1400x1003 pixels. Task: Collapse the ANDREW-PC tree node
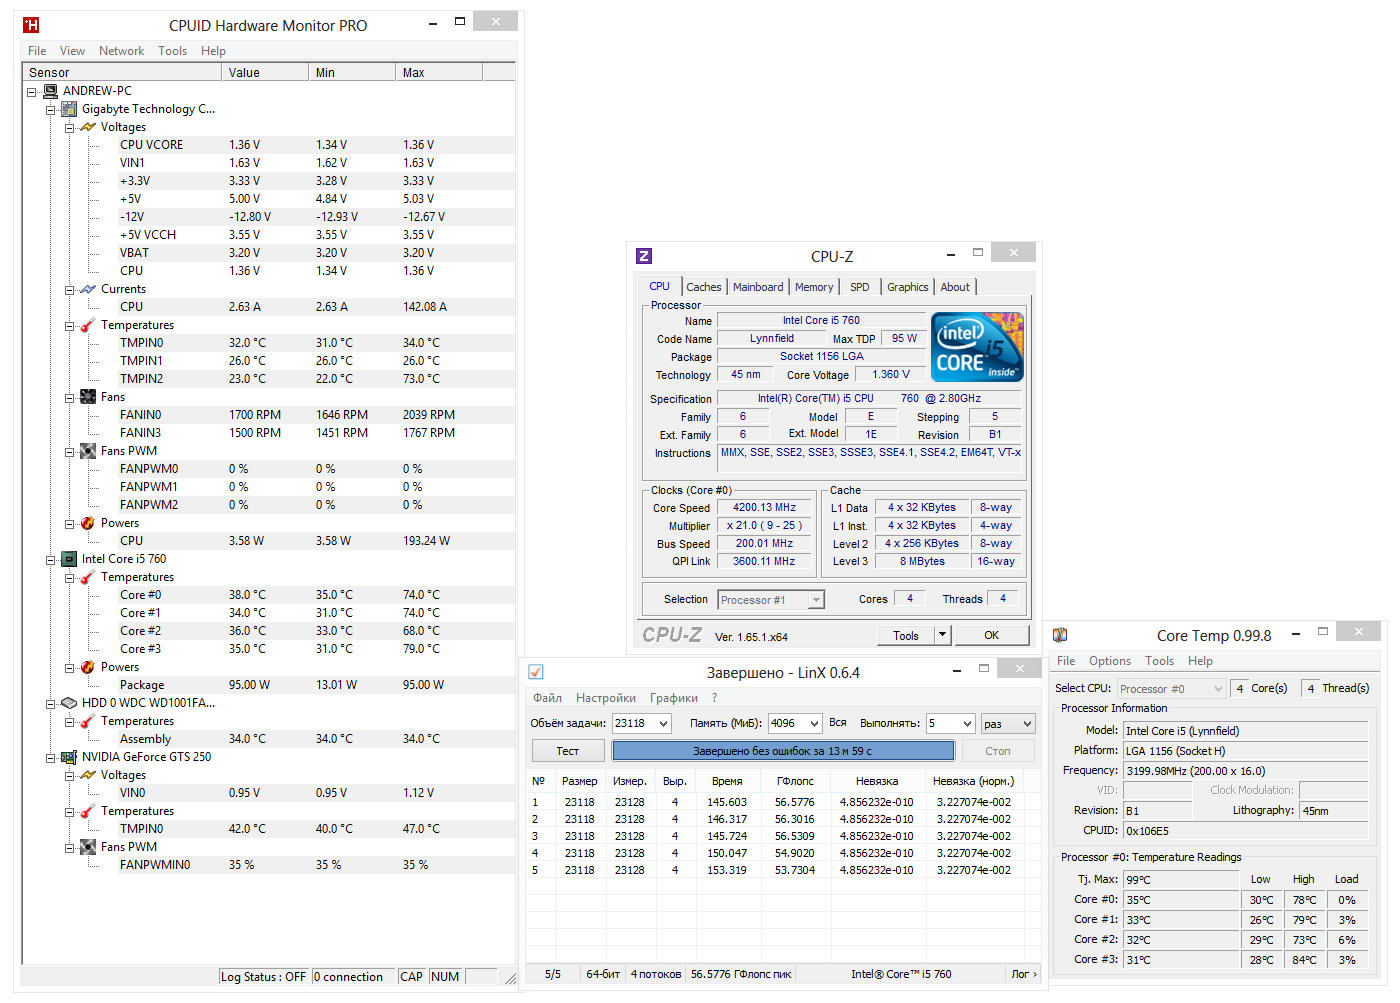[x=32, y=92]
